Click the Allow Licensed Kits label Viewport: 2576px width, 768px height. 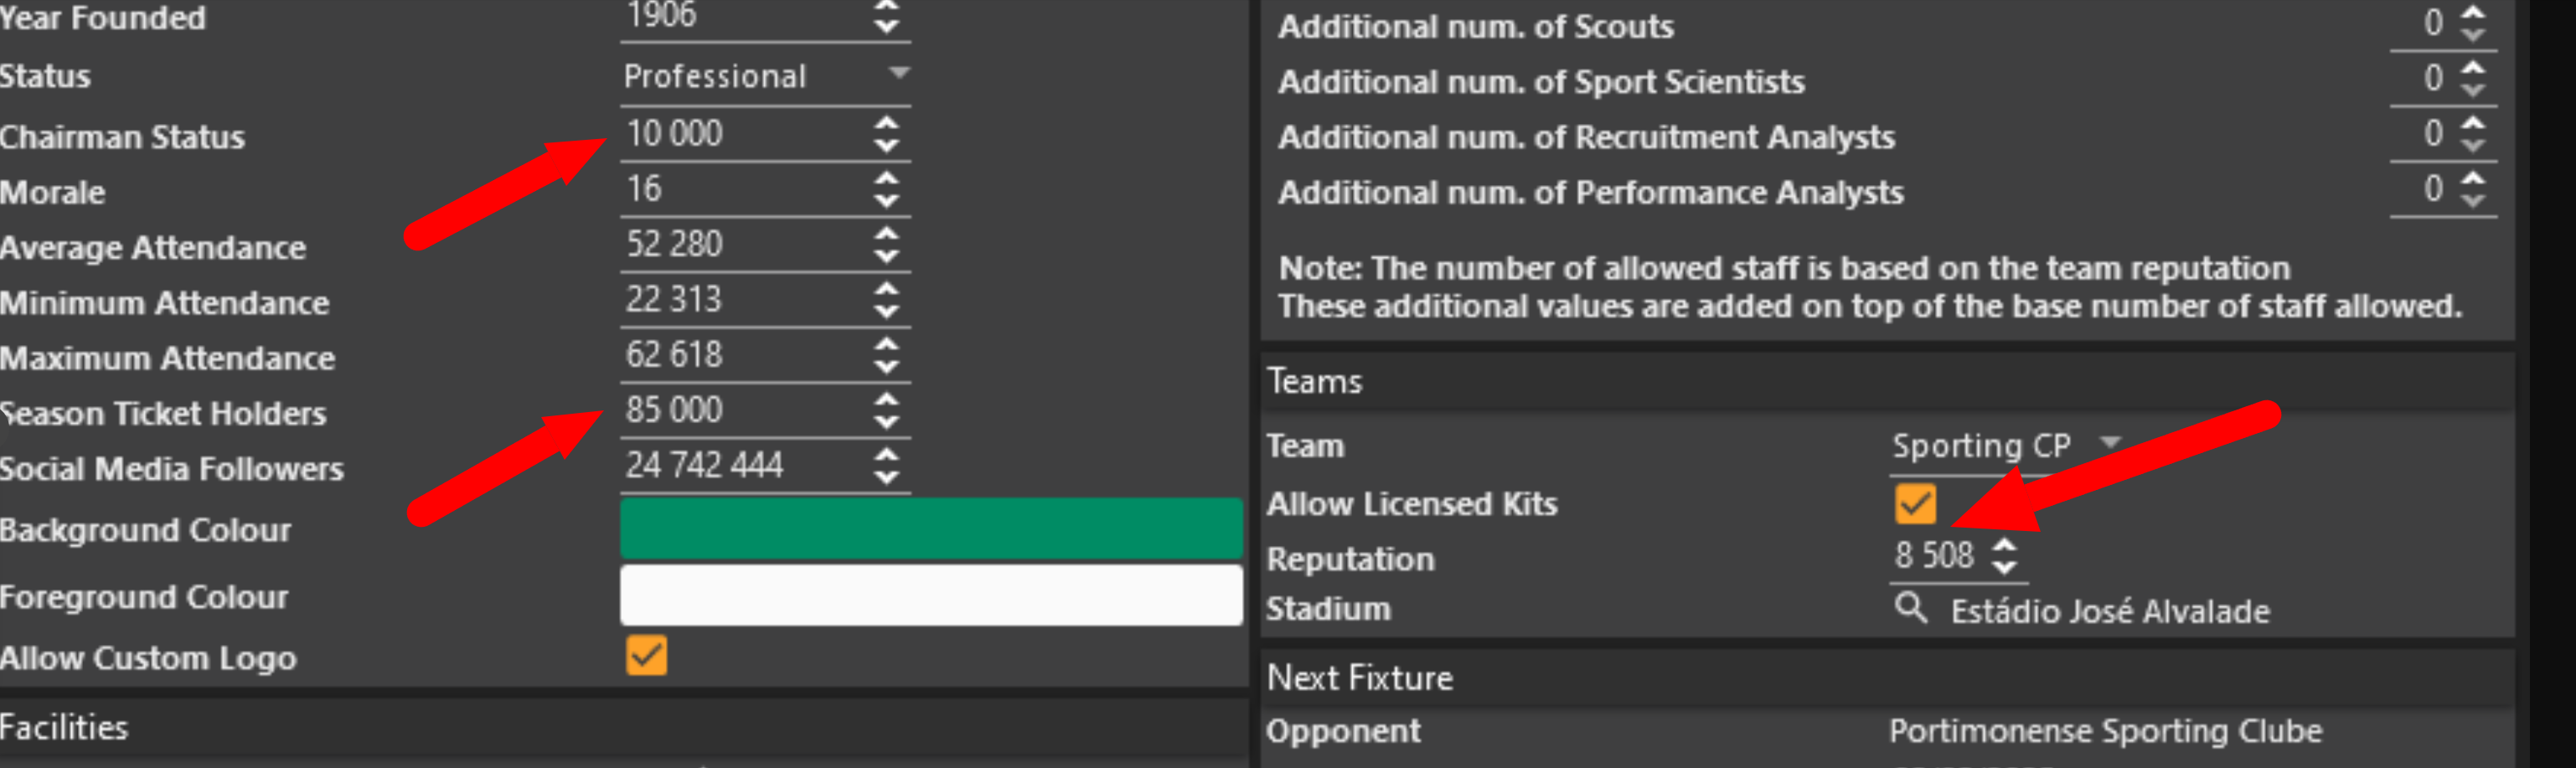1412,503
